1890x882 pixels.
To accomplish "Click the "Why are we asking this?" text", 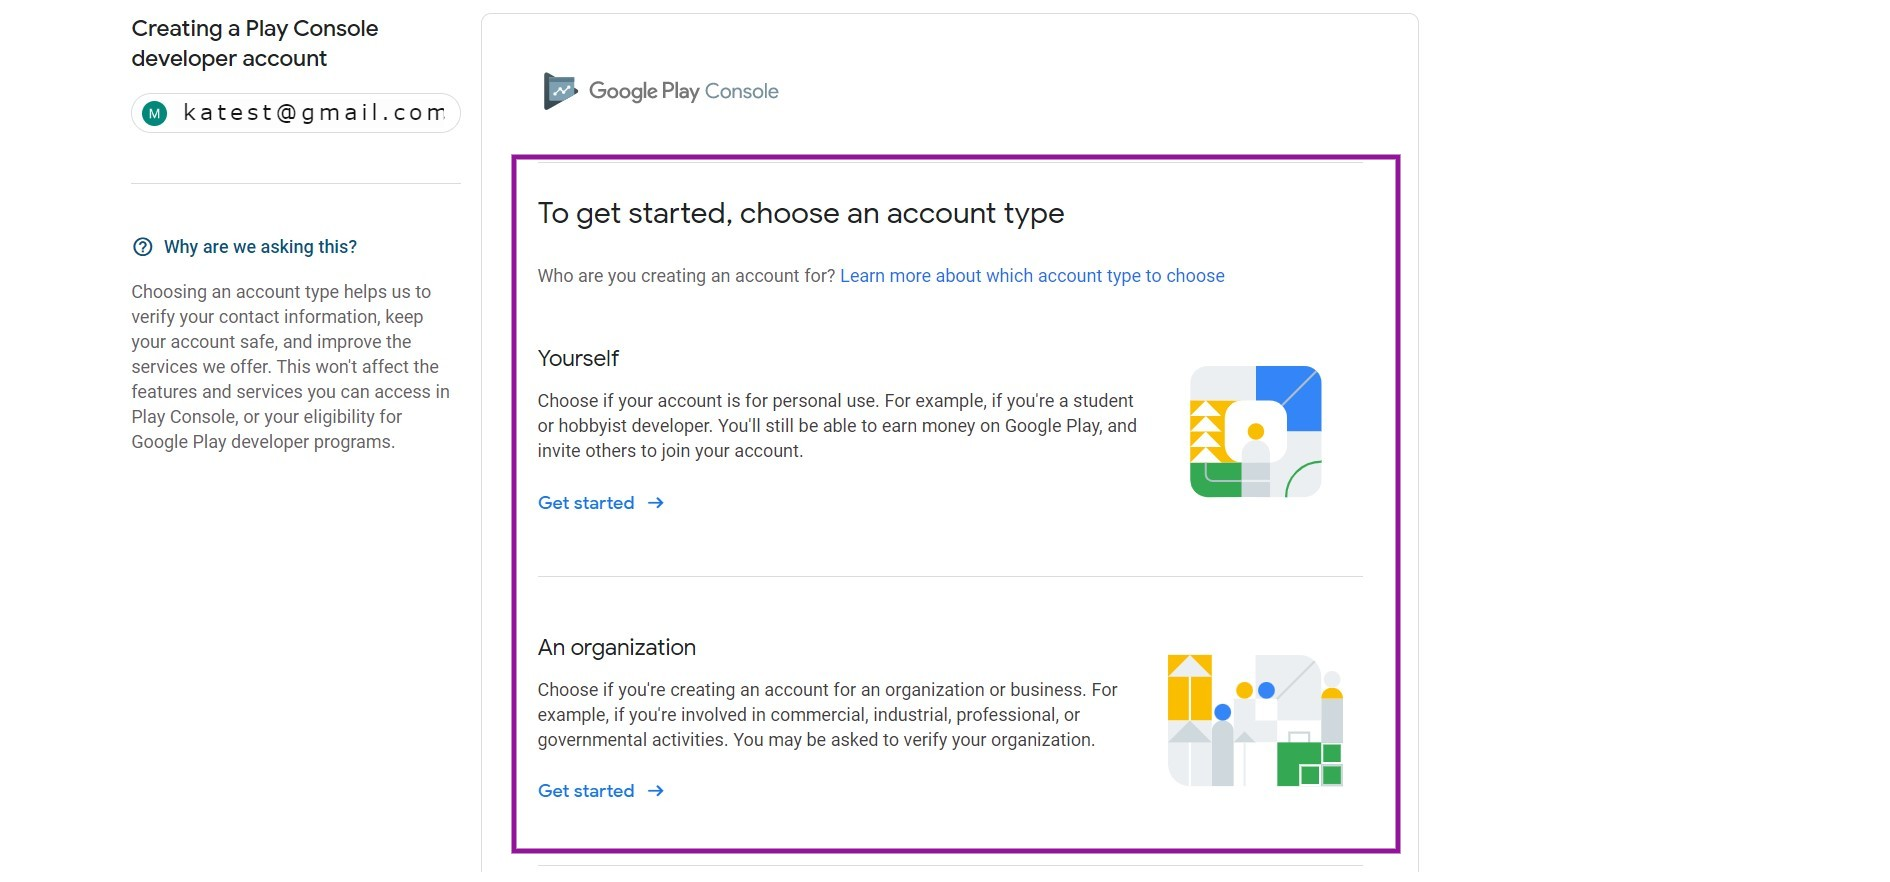I will click(260, 247).
